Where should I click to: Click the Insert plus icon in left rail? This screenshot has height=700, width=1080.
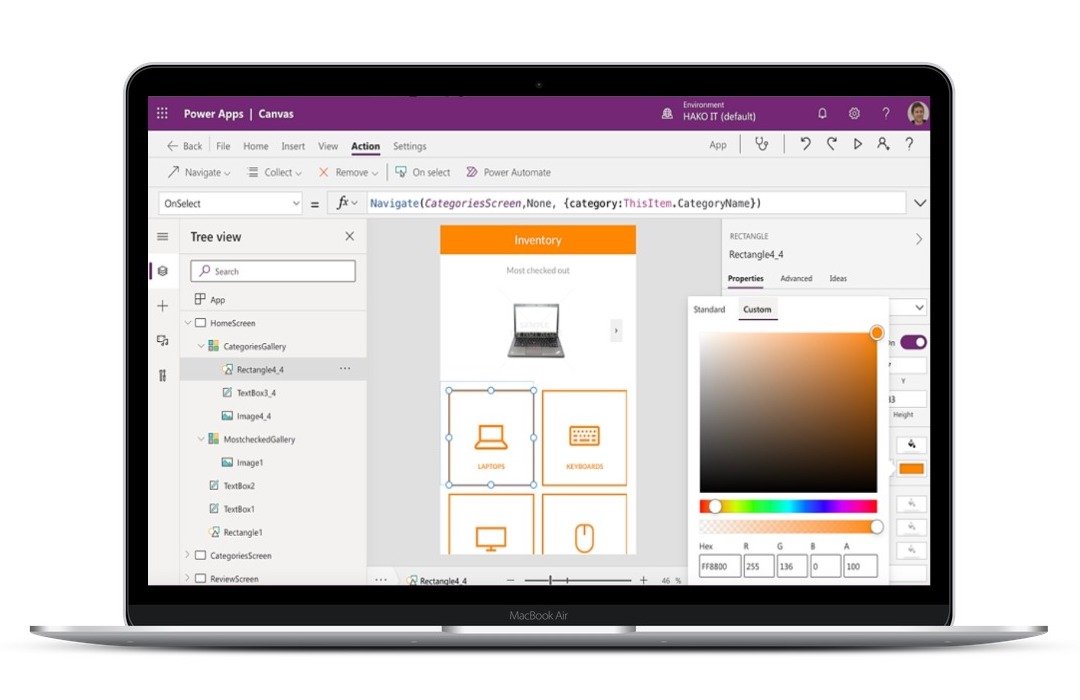pos(162,306)
